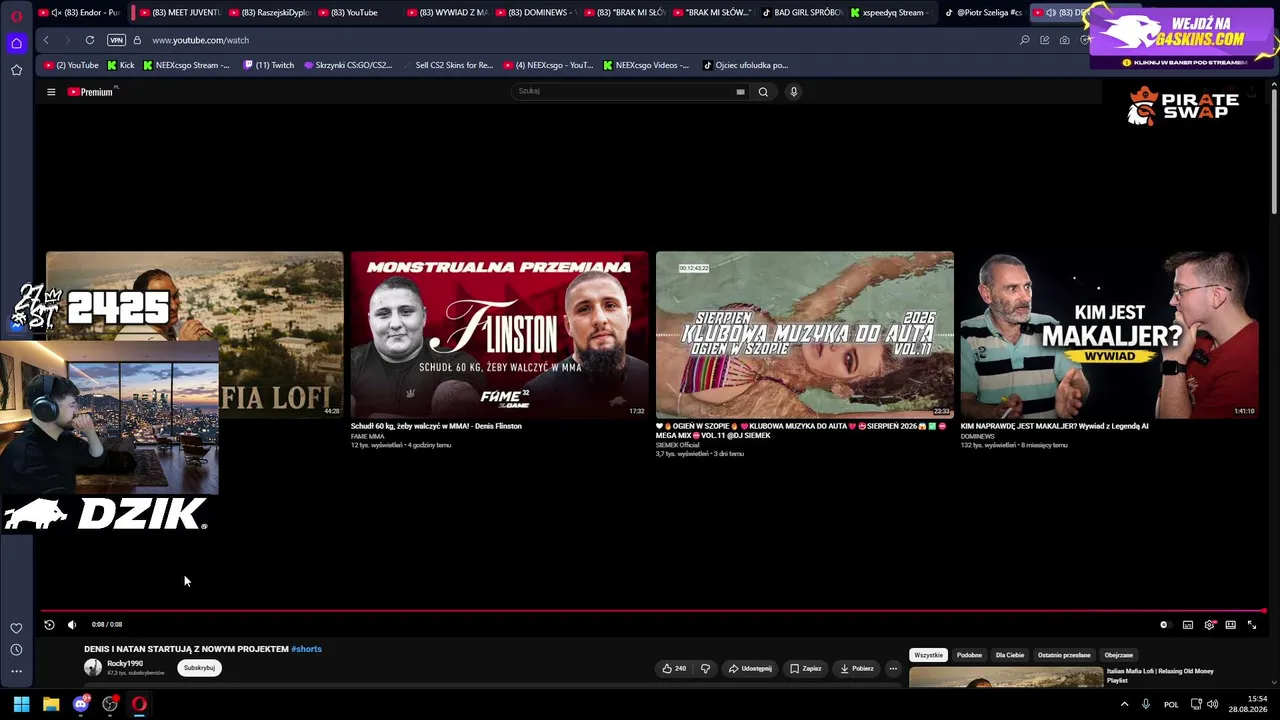Screen dimensions: 1280x720
Task: Start voice search with microphone
Action: pos(794,92)
